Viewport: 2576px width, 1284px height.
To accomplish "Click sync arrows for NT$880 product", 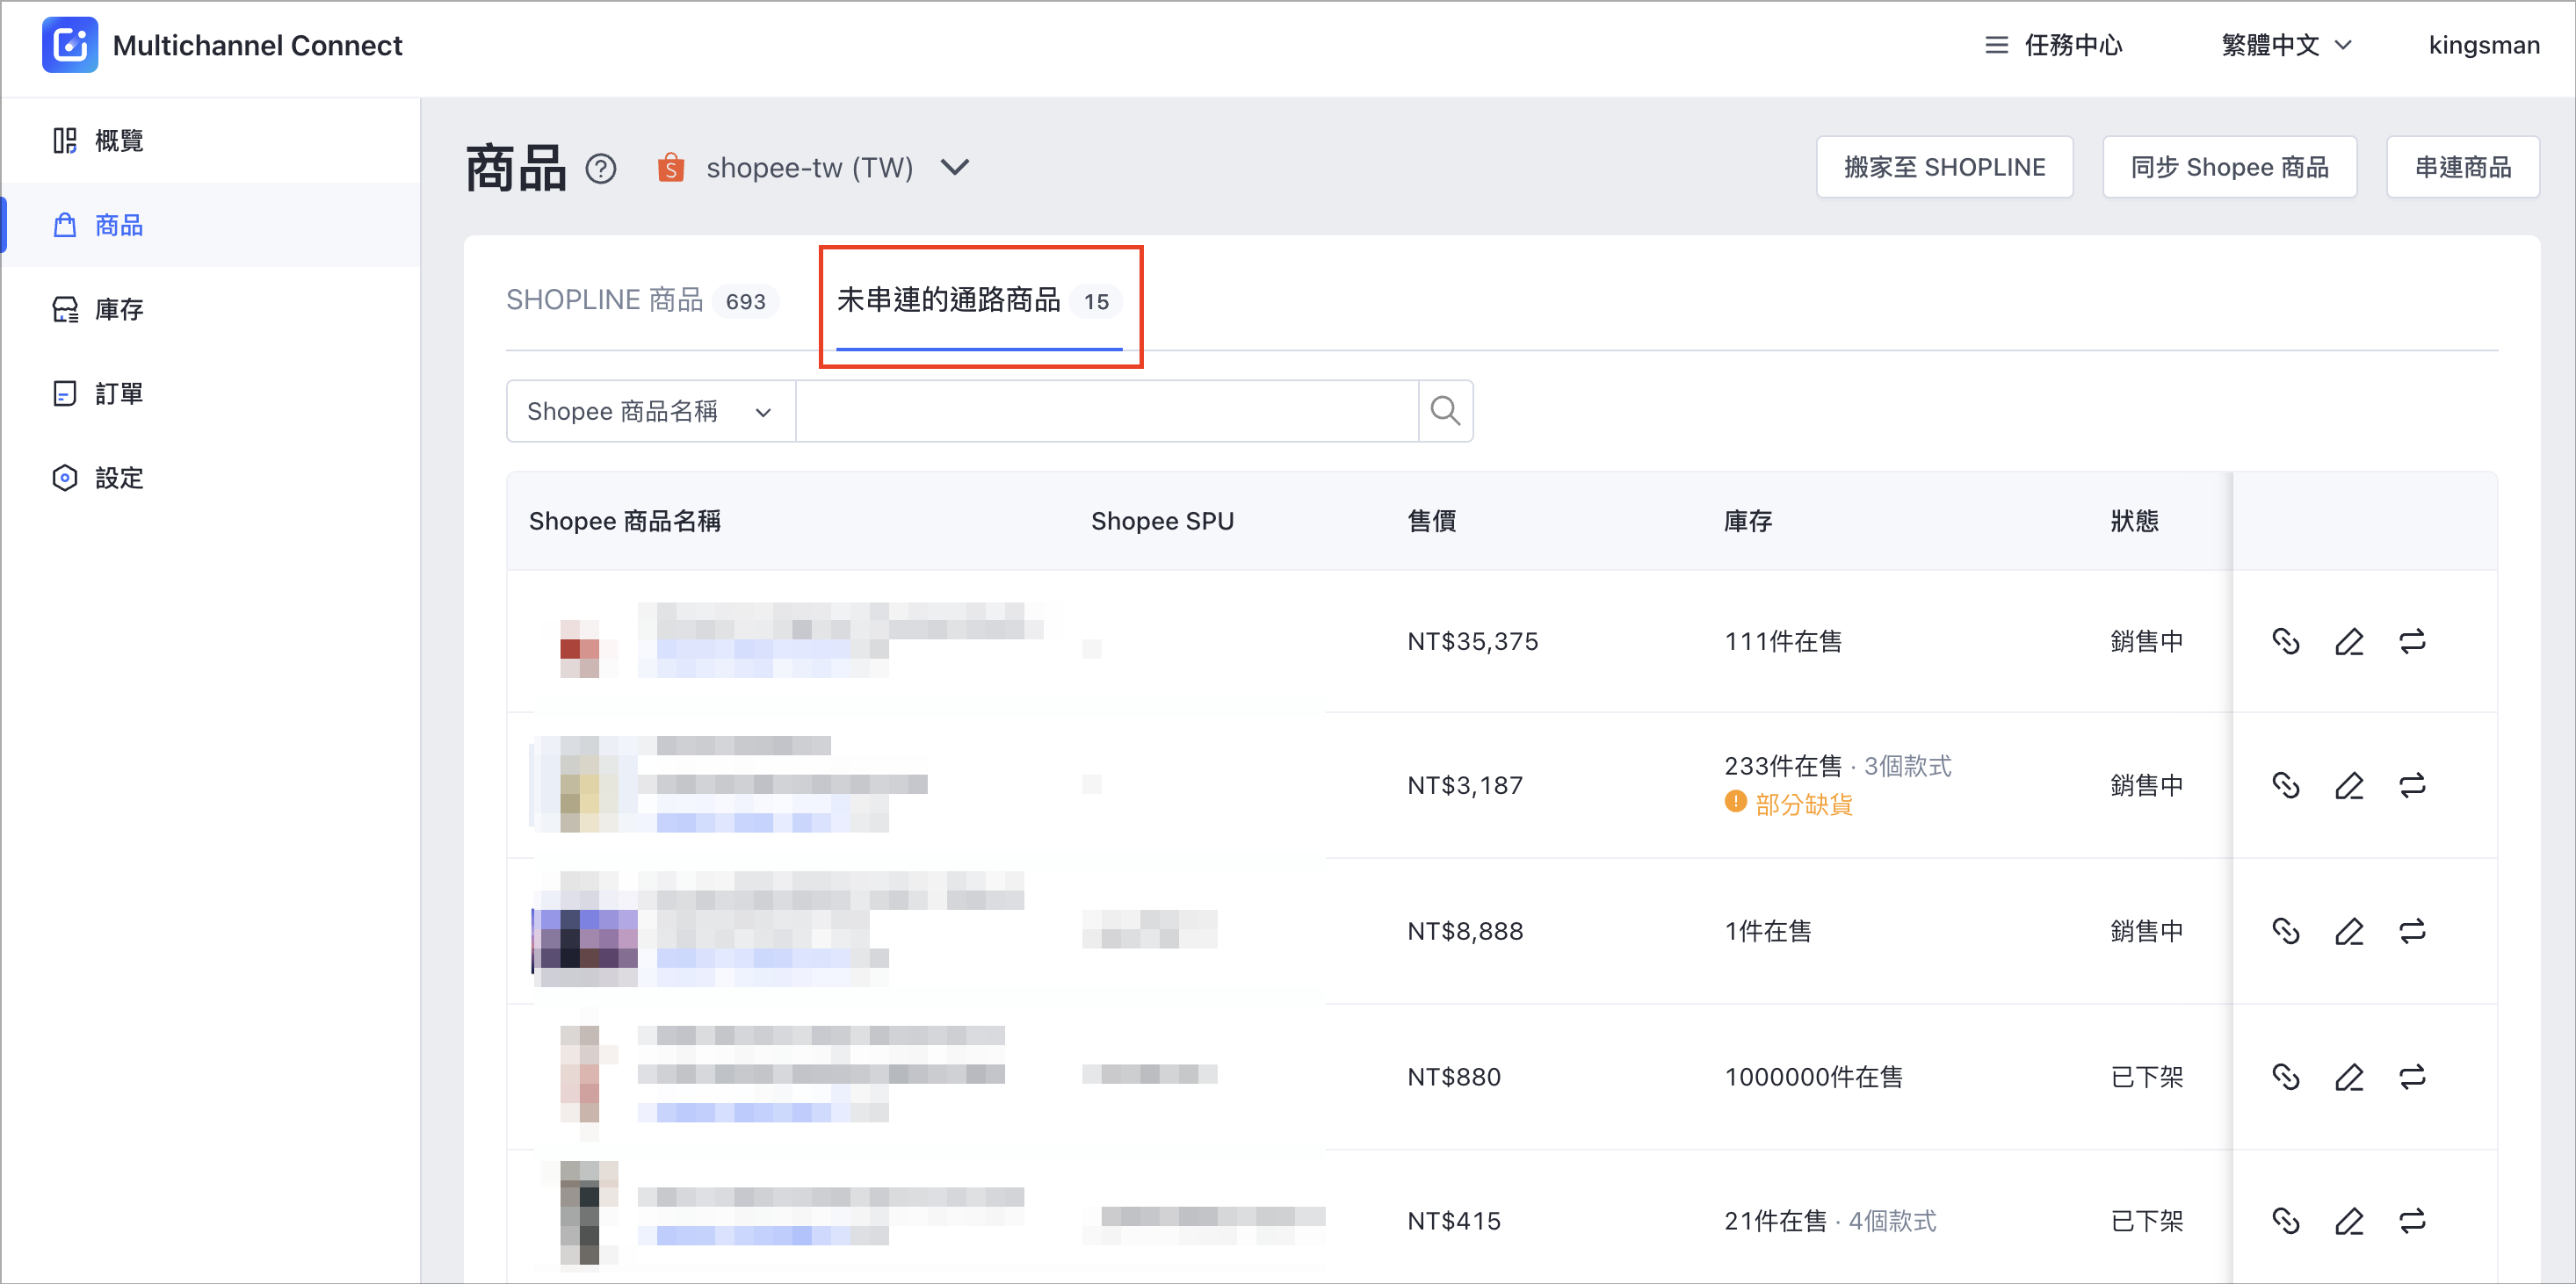I will (x=2412, y=1077).
